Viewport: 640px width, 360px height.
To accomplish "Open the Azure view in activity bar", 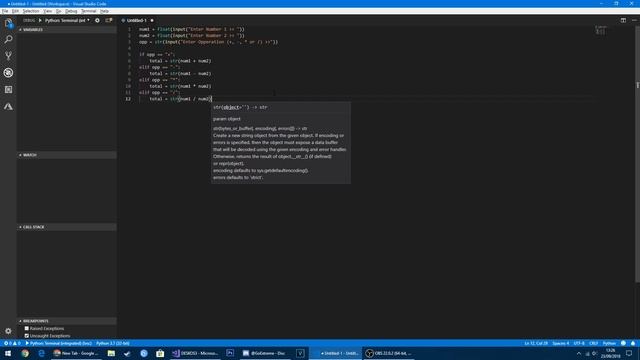I will [x=8, y=107].
